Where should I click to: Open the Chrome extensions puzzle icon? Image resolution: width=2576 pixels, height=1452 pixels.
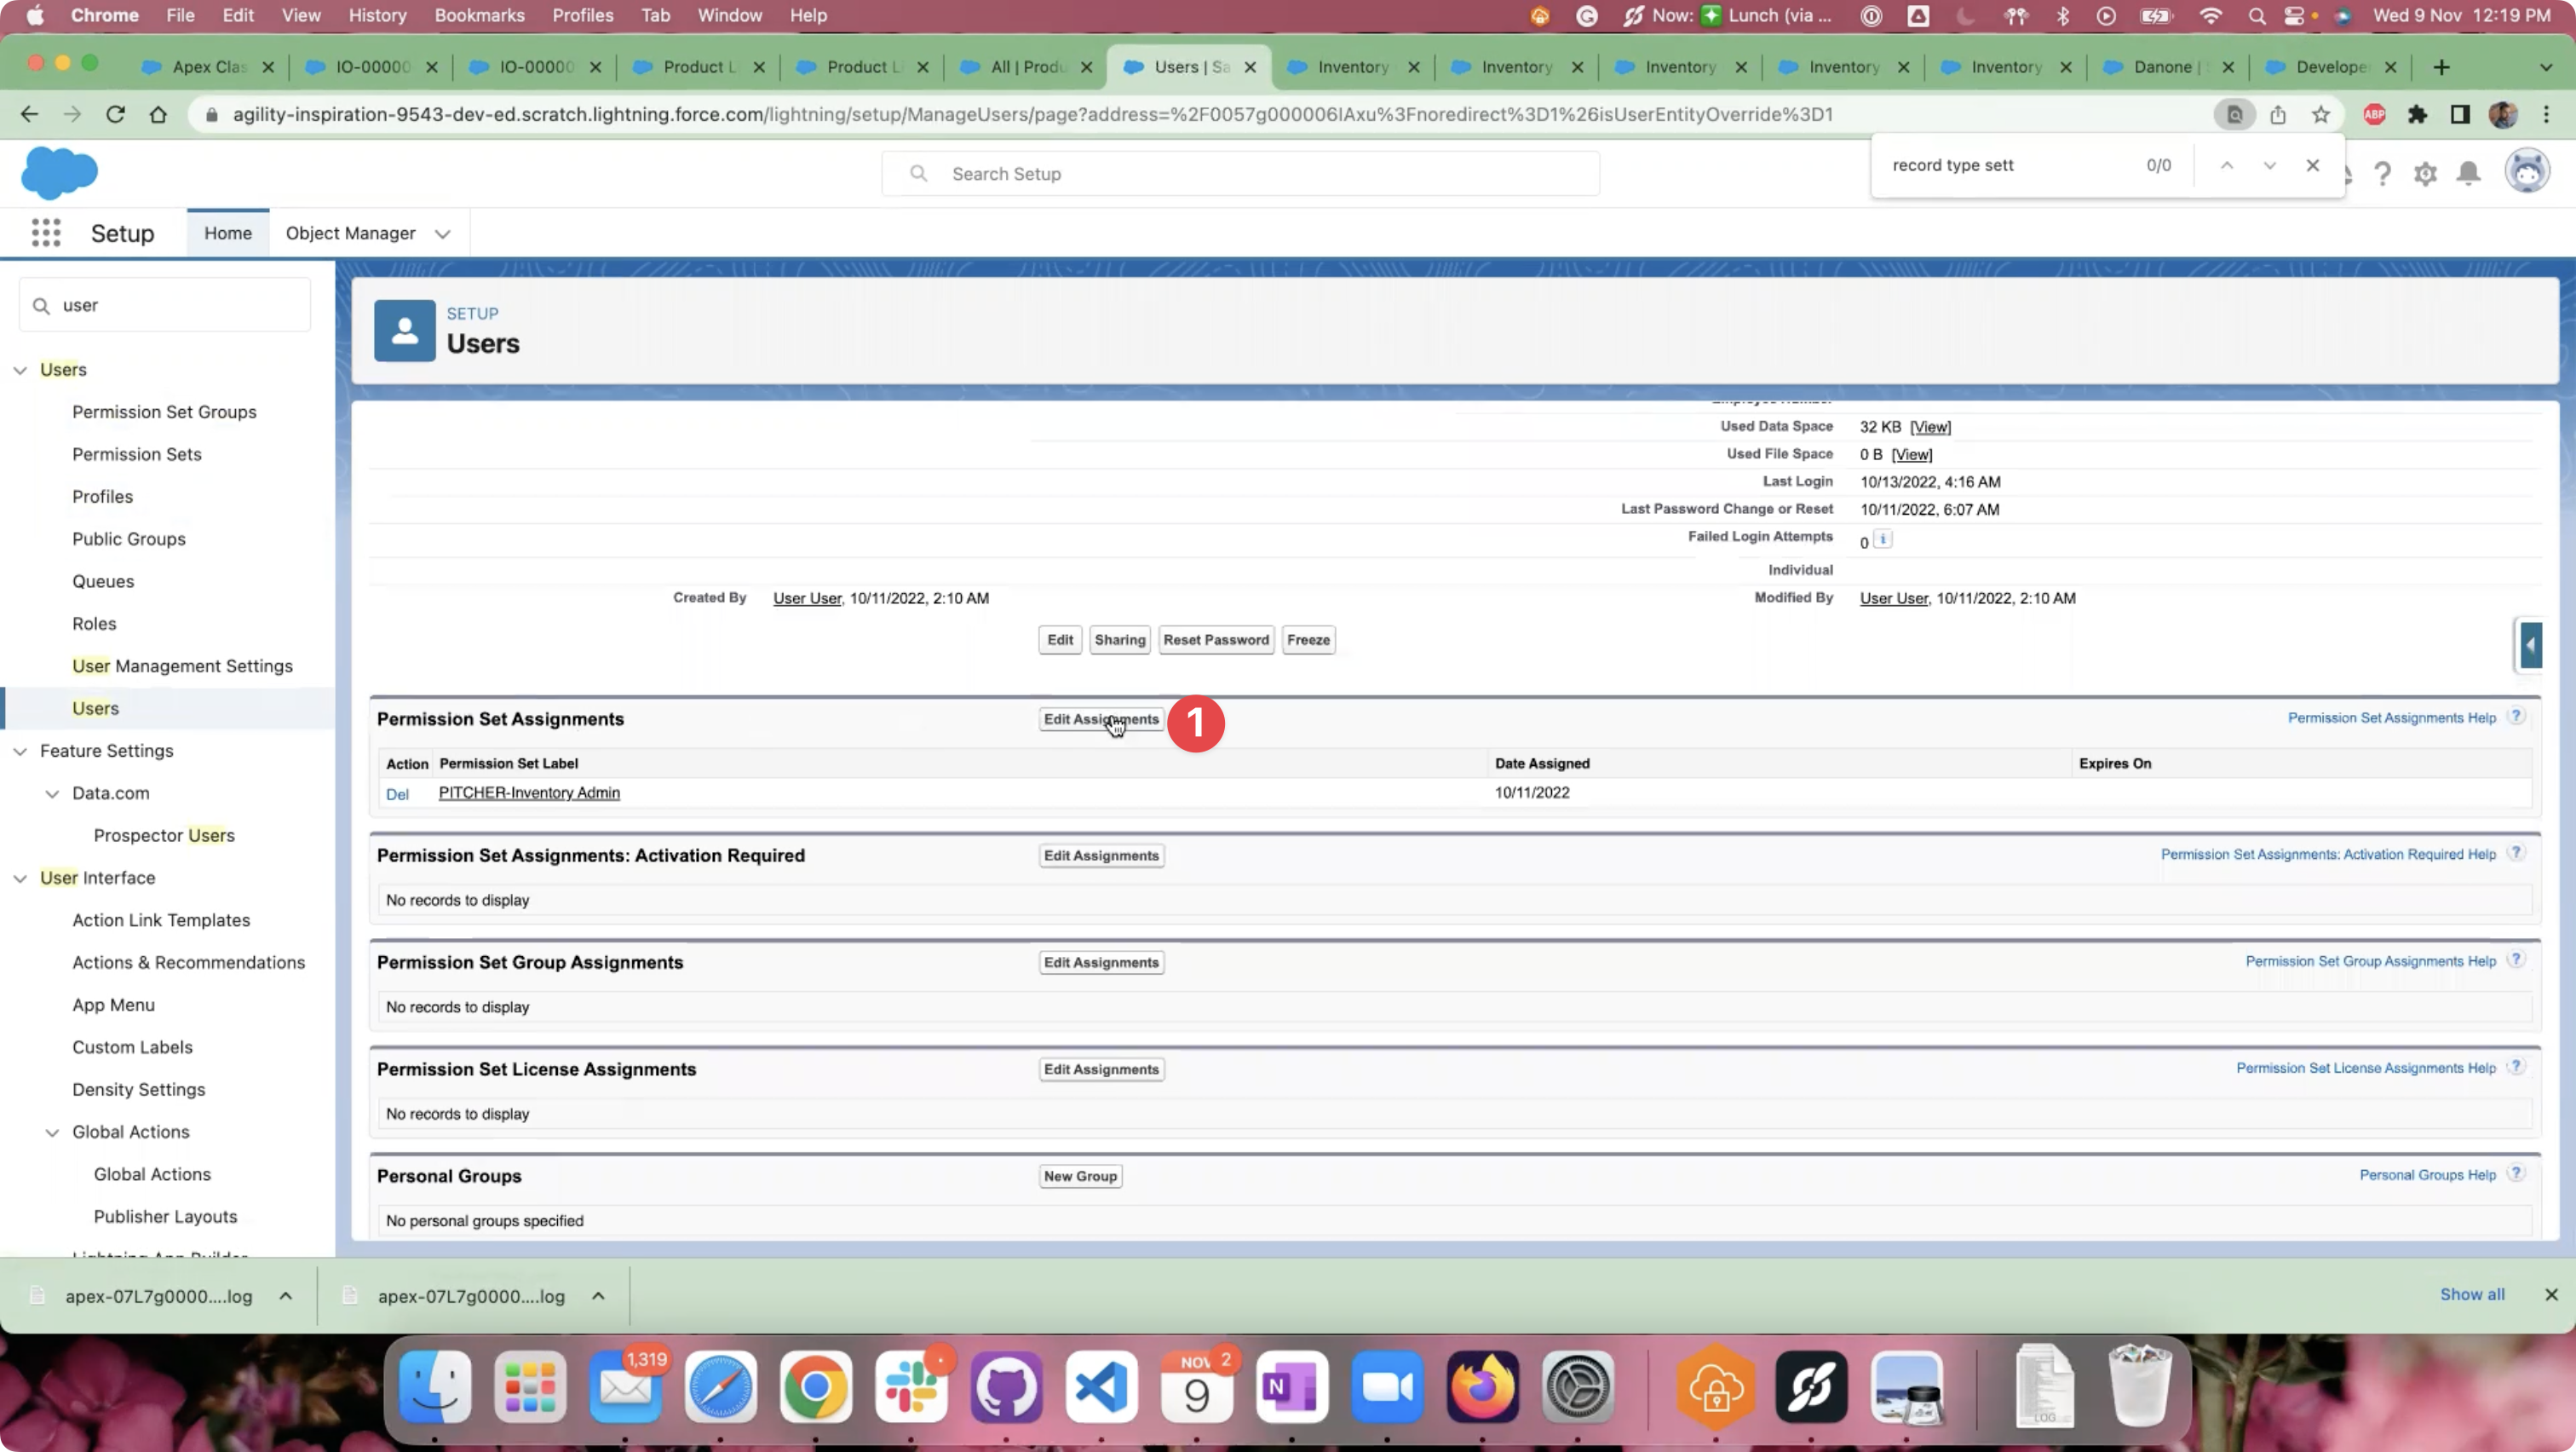click(x=2417, y=114)
